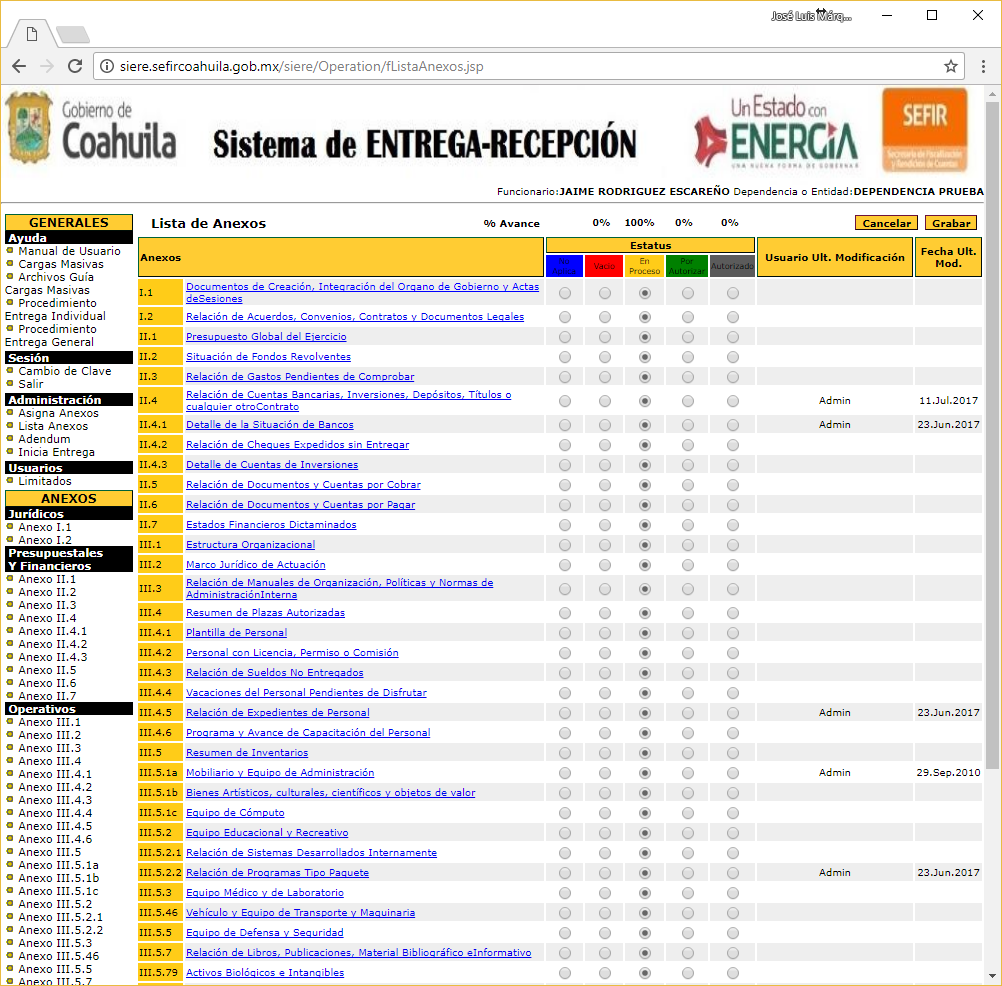Viewport: 1002px width, 986px height.
Task: Reload the page with the refresh icon
Action: tap(75, 66)
